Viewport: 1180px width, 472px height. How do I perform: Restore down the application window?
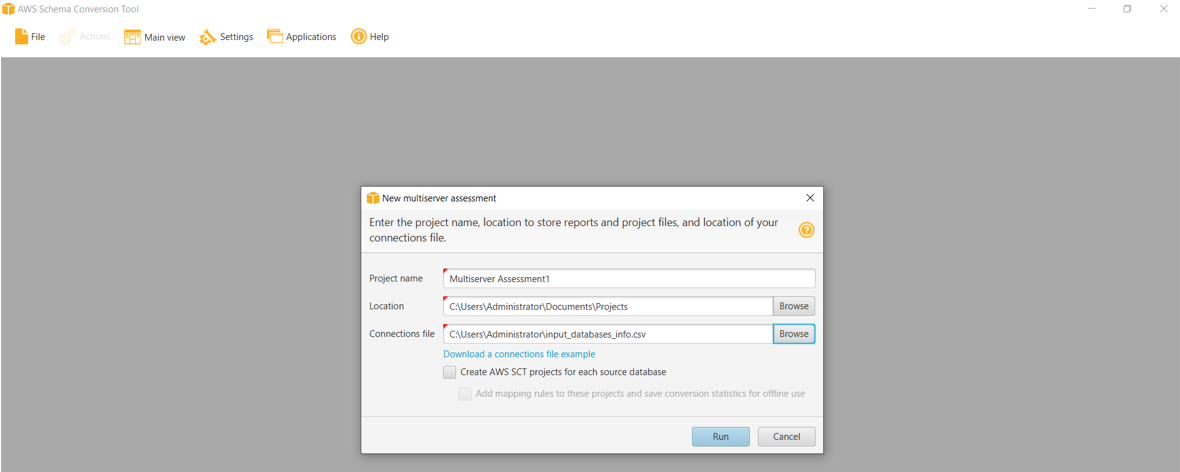coord(1127,9)
